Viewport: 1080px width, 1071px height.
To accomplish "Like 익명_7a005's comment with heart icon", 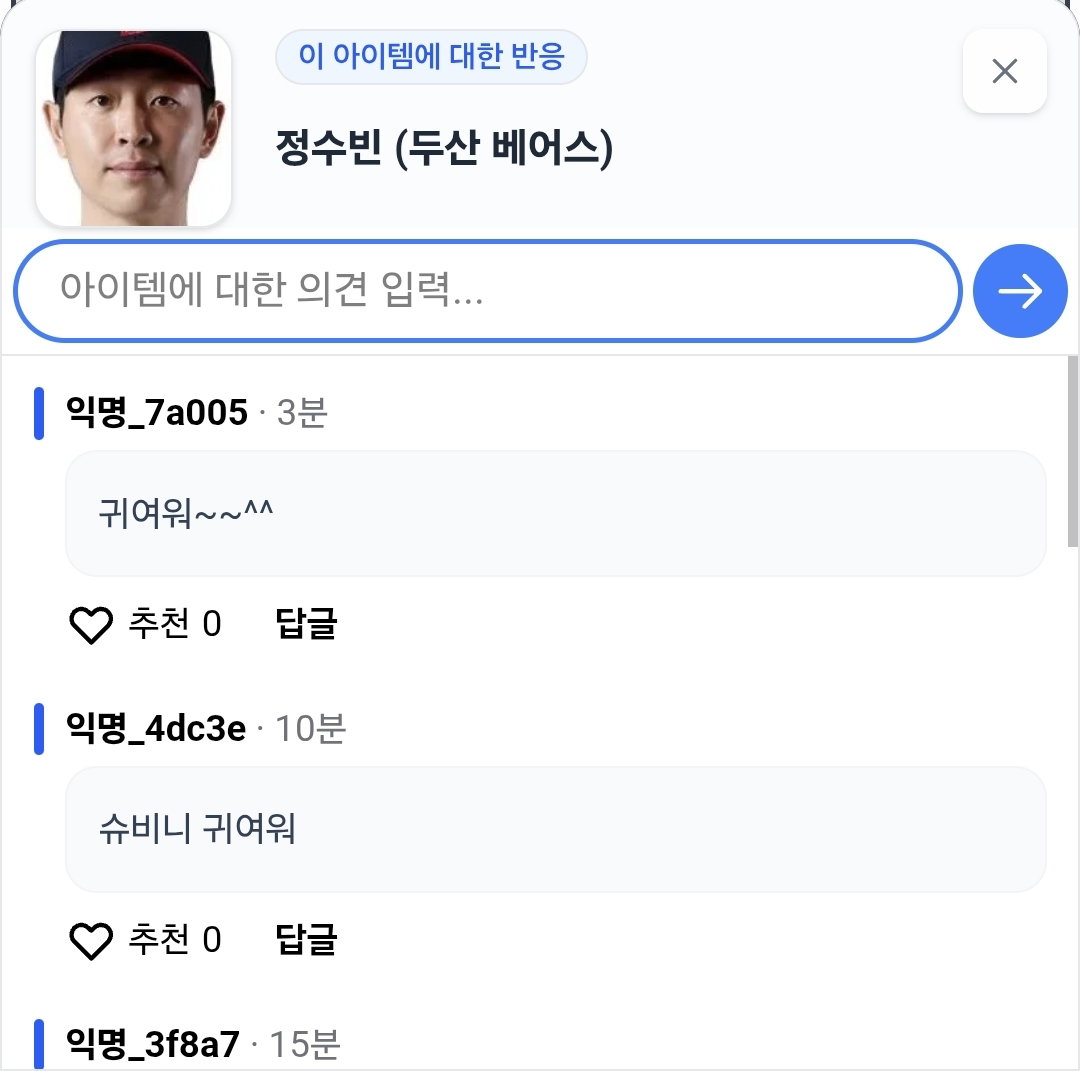I will click(x=91, y=625).
